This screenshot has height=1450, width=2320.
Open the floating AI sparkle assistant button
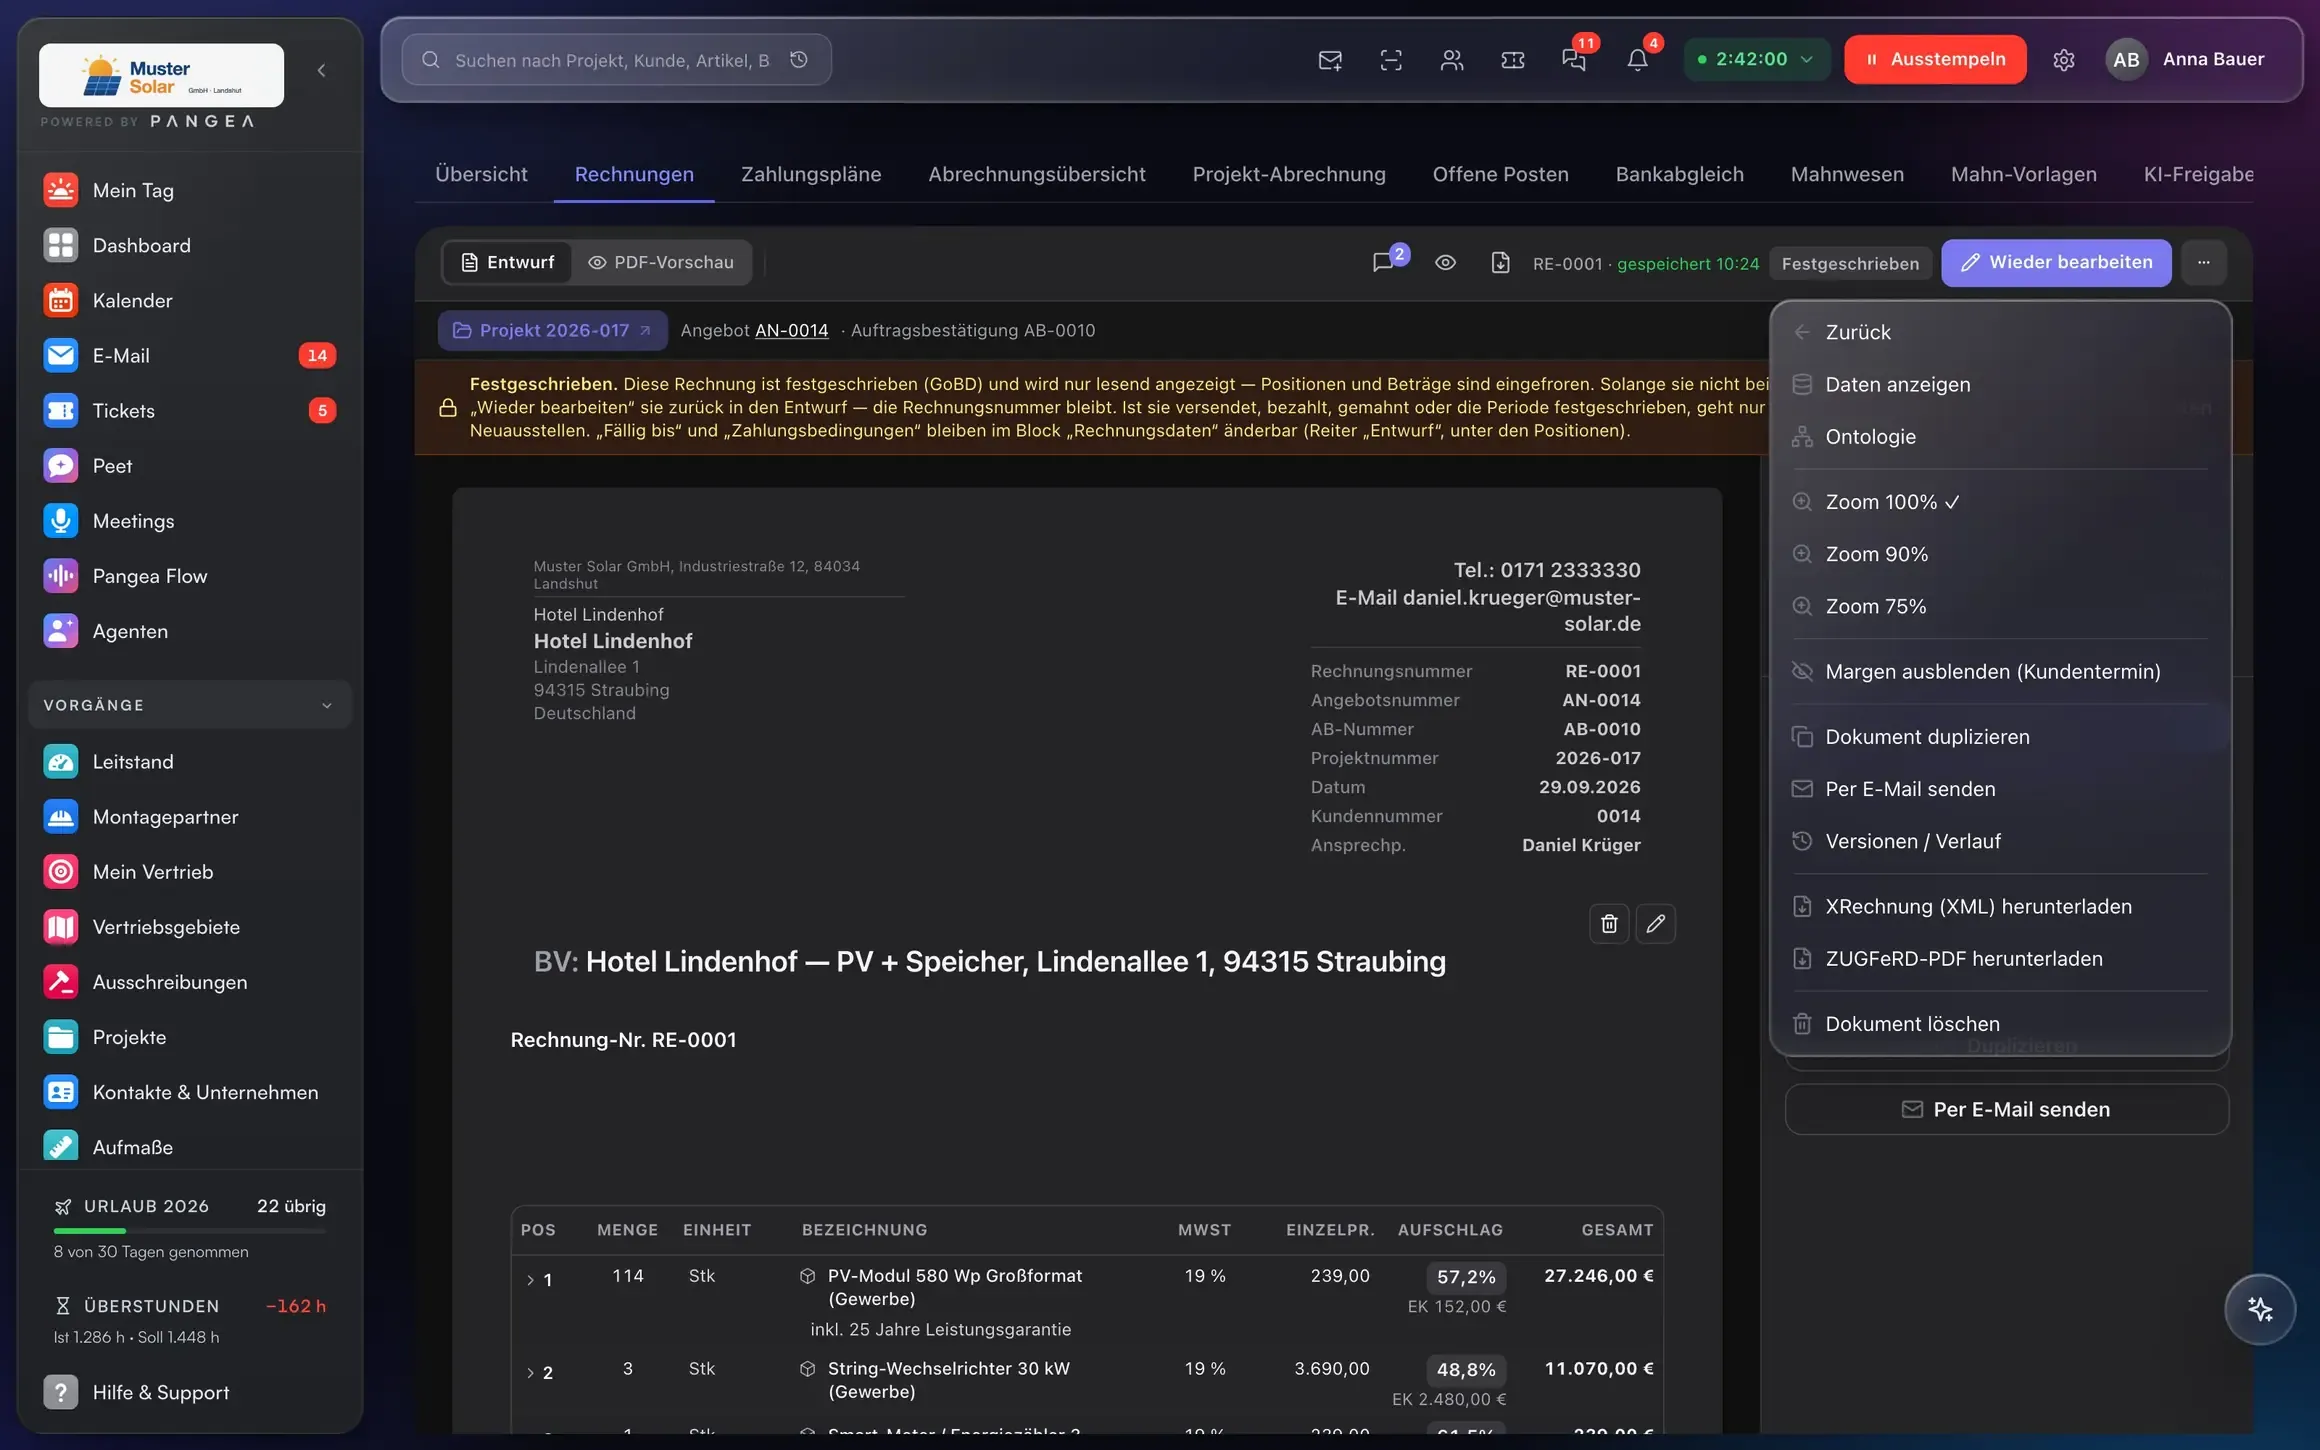2259,1309
